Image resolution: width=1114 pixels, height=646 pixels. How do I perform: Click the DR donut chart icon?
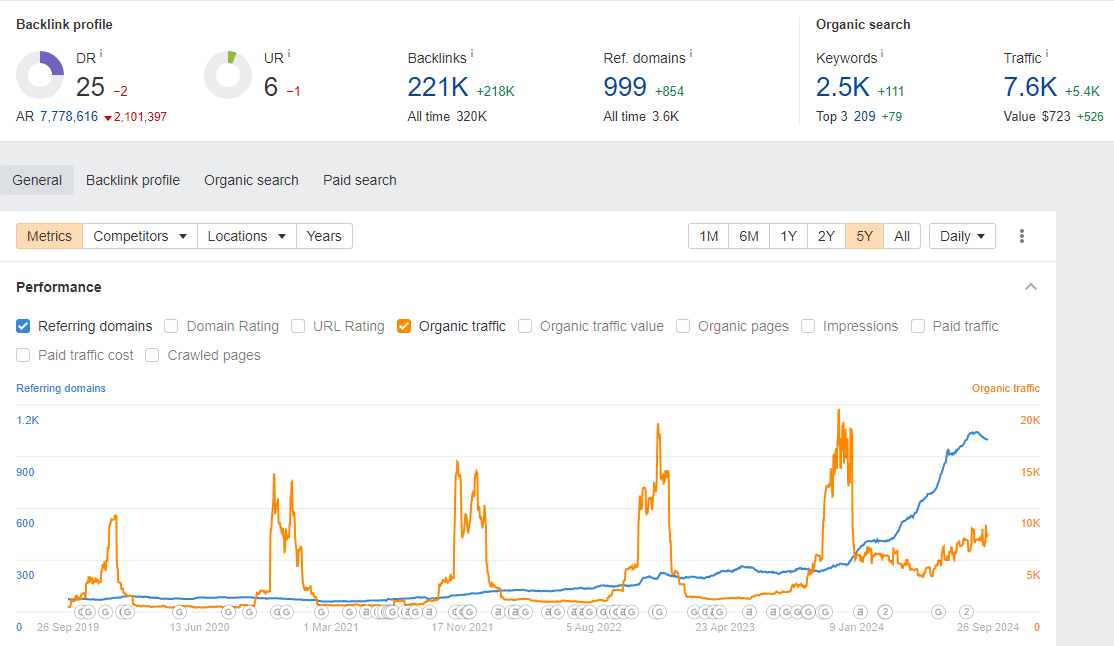pos(40,76)
